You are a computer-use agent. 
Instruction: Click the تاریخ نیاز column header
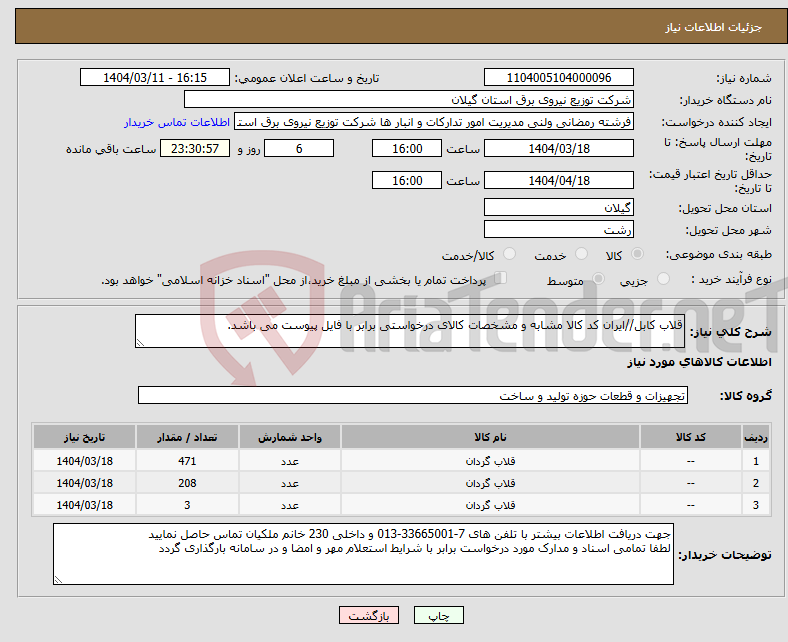pyautogui.click(x=84, y=437)
